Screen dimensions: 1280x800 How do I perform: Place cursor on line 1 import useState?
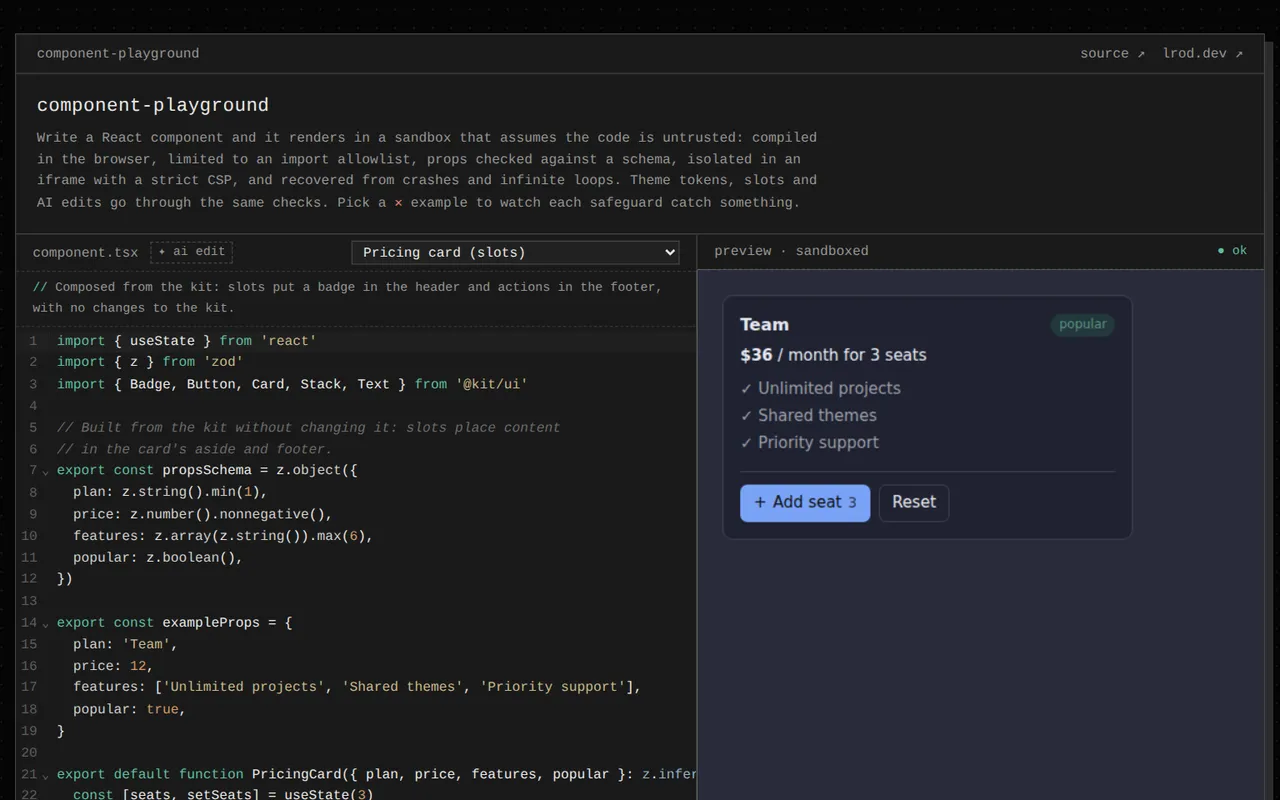click(187, 341)
